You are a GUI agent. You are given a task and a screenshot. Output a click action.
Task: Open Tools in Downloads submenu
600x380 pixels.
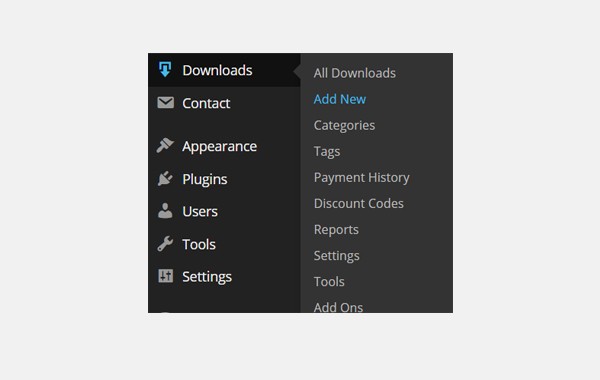(x=329, y=282)
